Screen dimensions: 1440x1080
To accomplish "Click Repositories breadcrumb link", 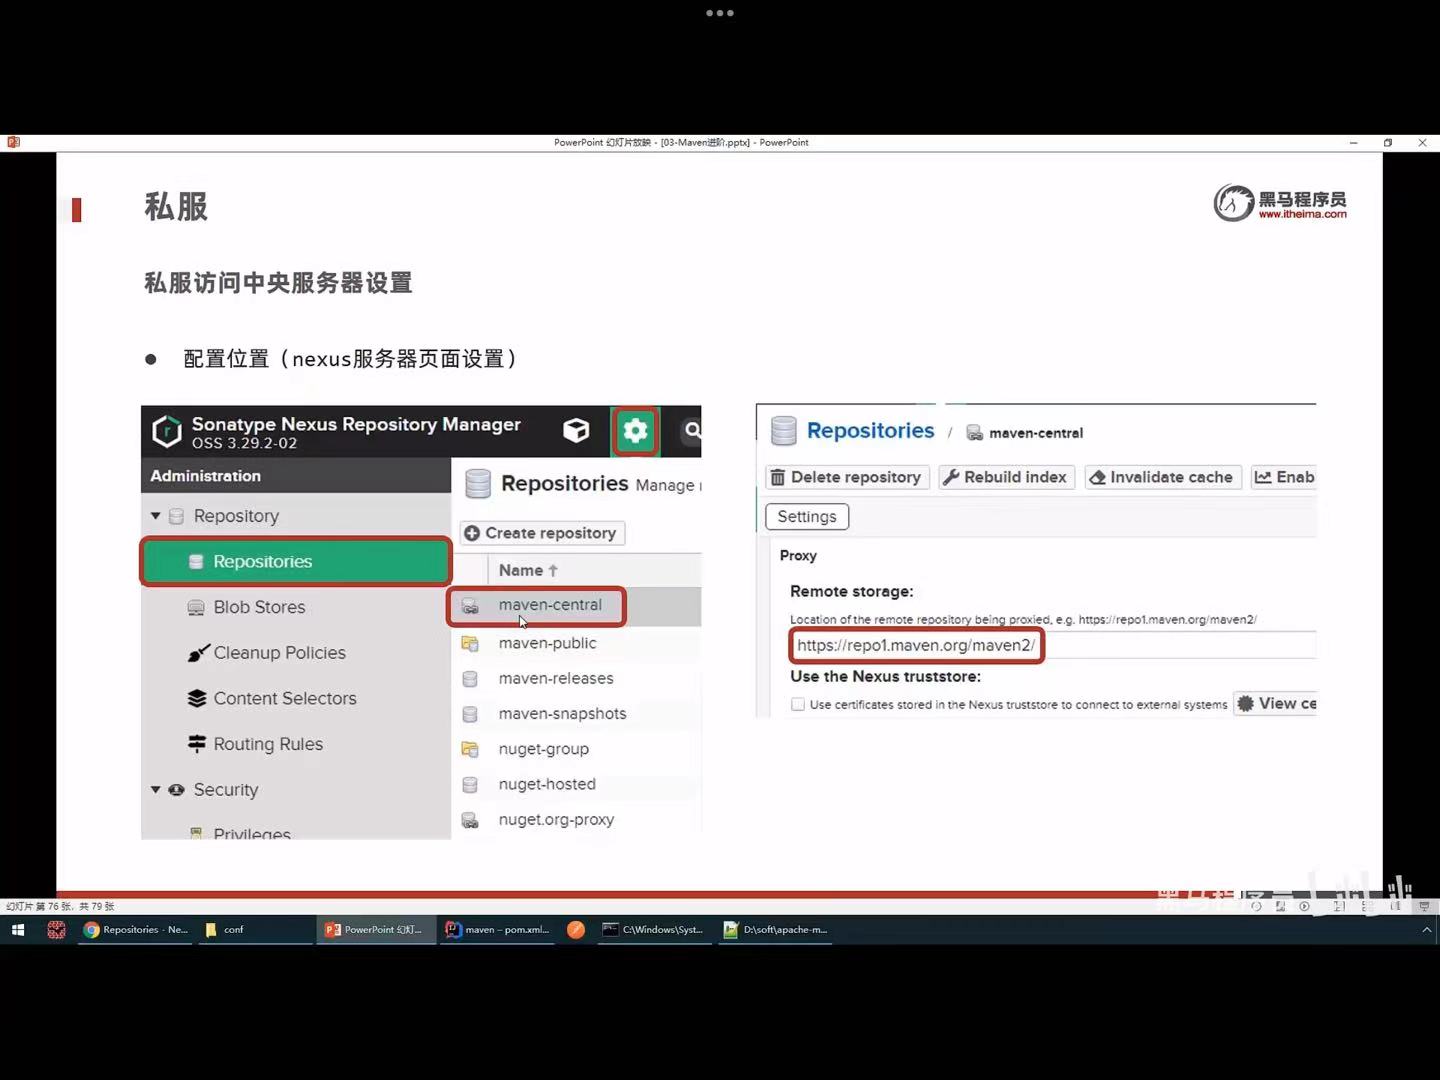I will pos(870,431).
